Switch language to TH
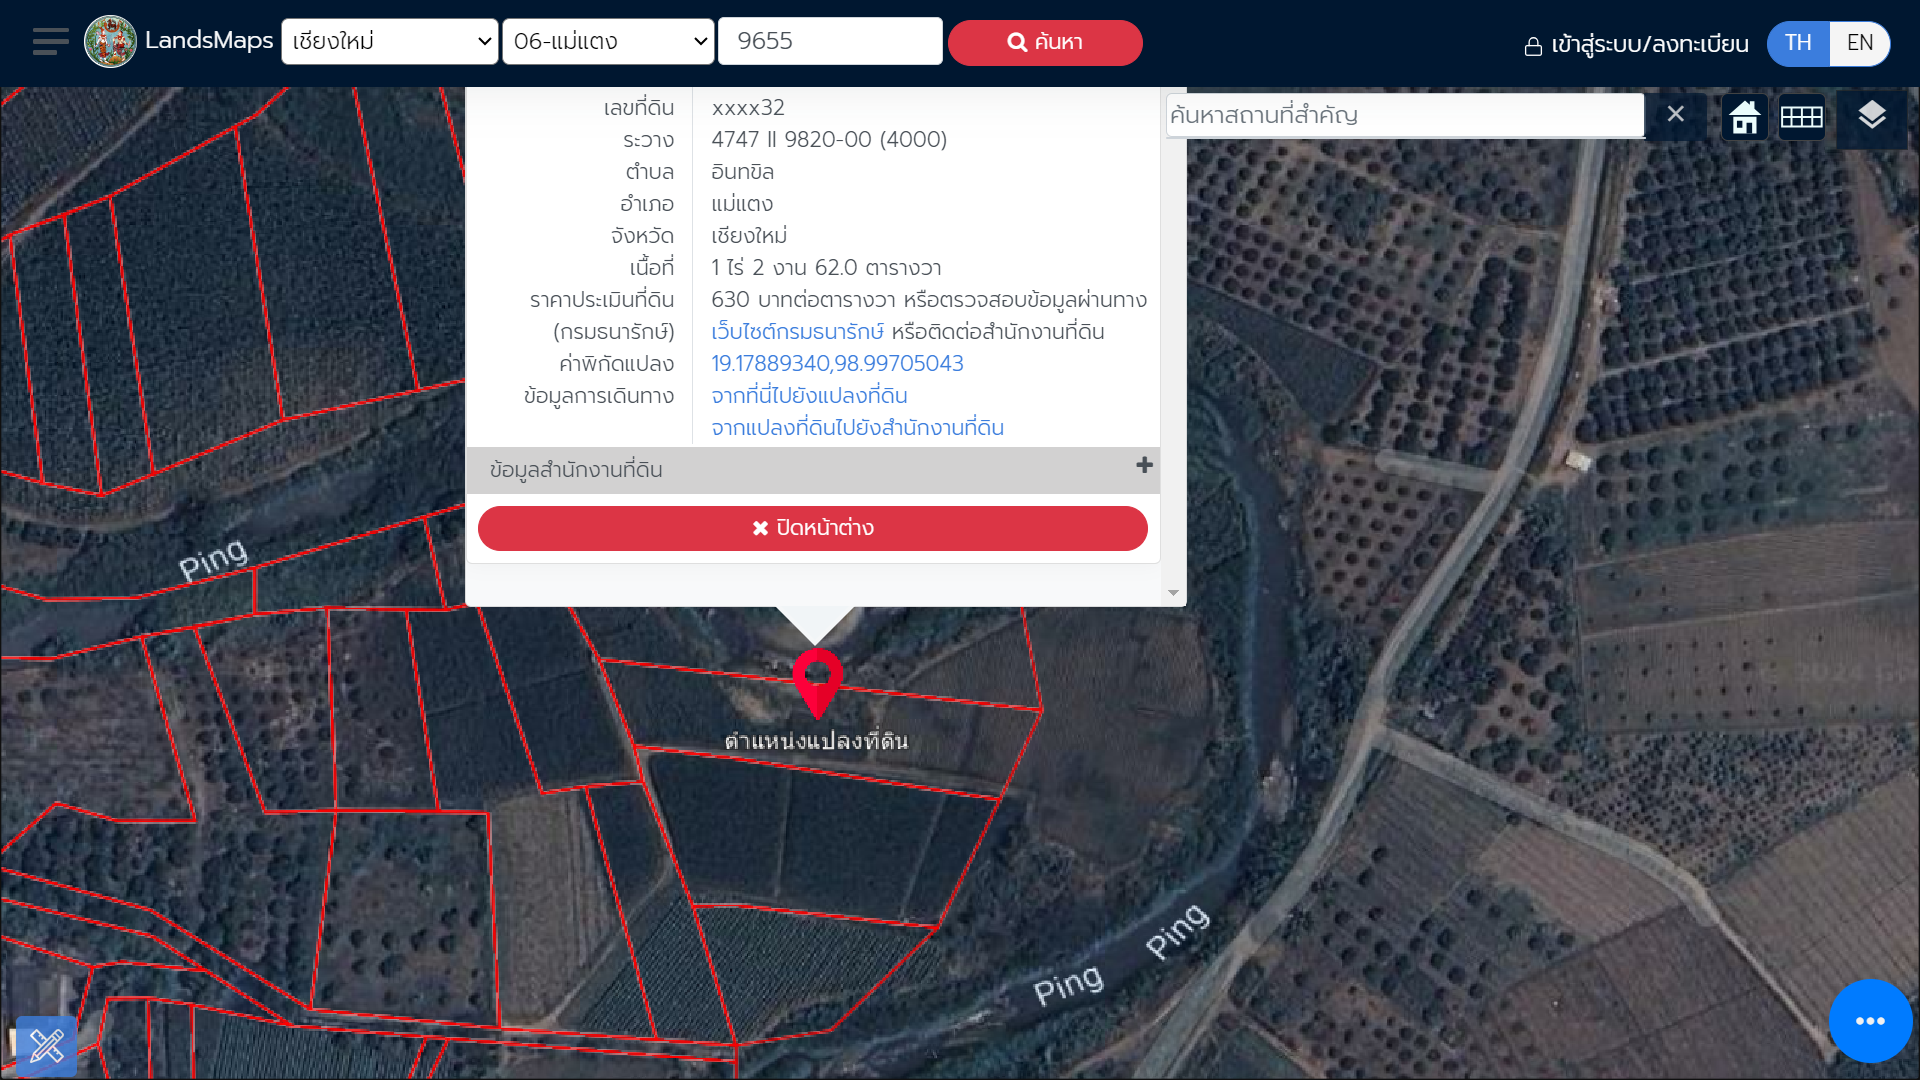Image resolution: width=1920 pixels, height=1080 pixels. (x=1798, y=43)
